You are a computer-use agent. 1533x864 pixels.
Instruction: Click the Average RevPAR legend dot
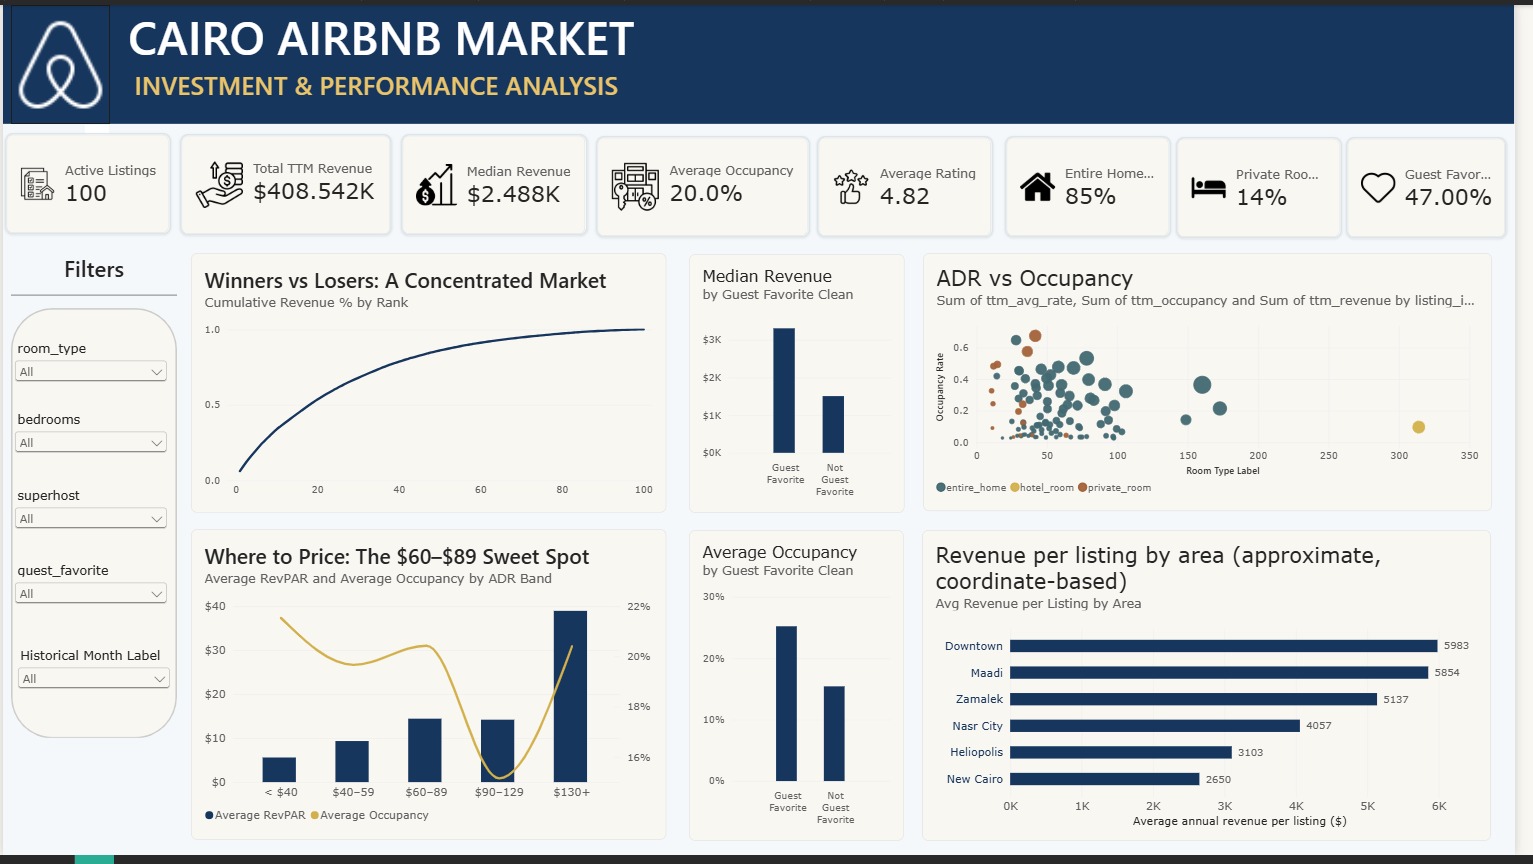pyautogui.click(x=209, y=815)
